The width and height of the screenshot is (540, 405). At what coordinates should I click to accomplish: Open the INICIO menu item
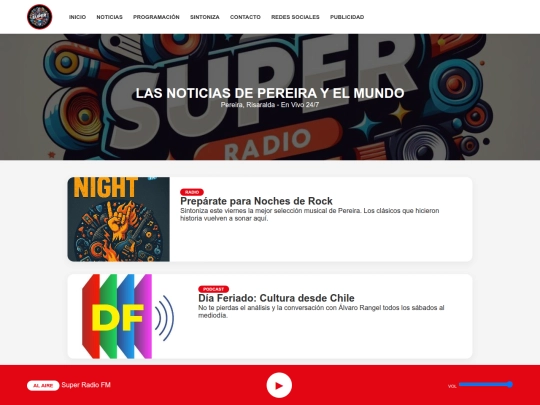pos(77,17)
